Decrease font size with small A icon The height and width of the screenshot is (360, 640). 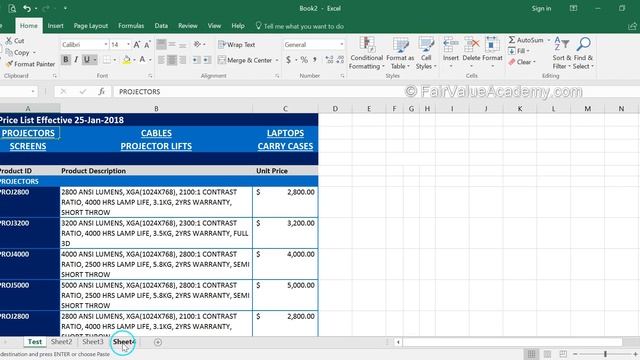147,44
